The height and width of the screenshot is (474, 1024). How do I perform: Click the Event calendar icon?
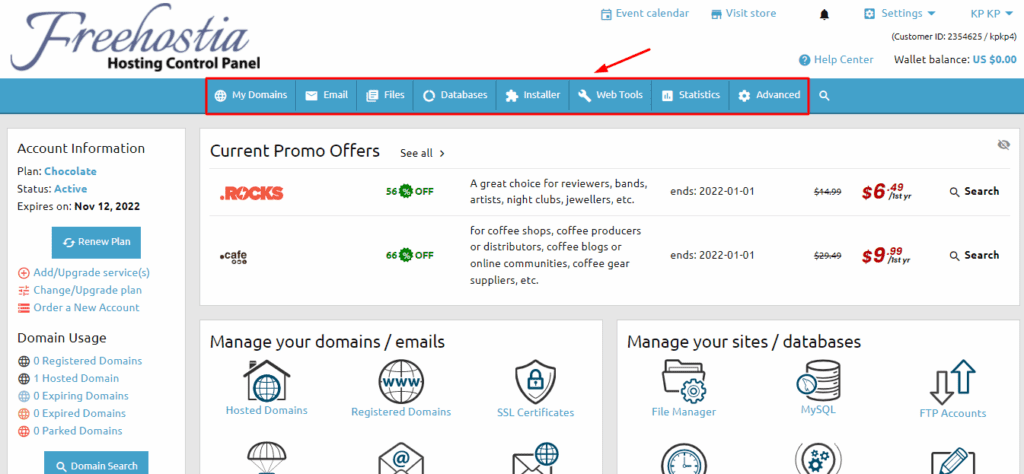pyautogui.click(x=607, y=14)
